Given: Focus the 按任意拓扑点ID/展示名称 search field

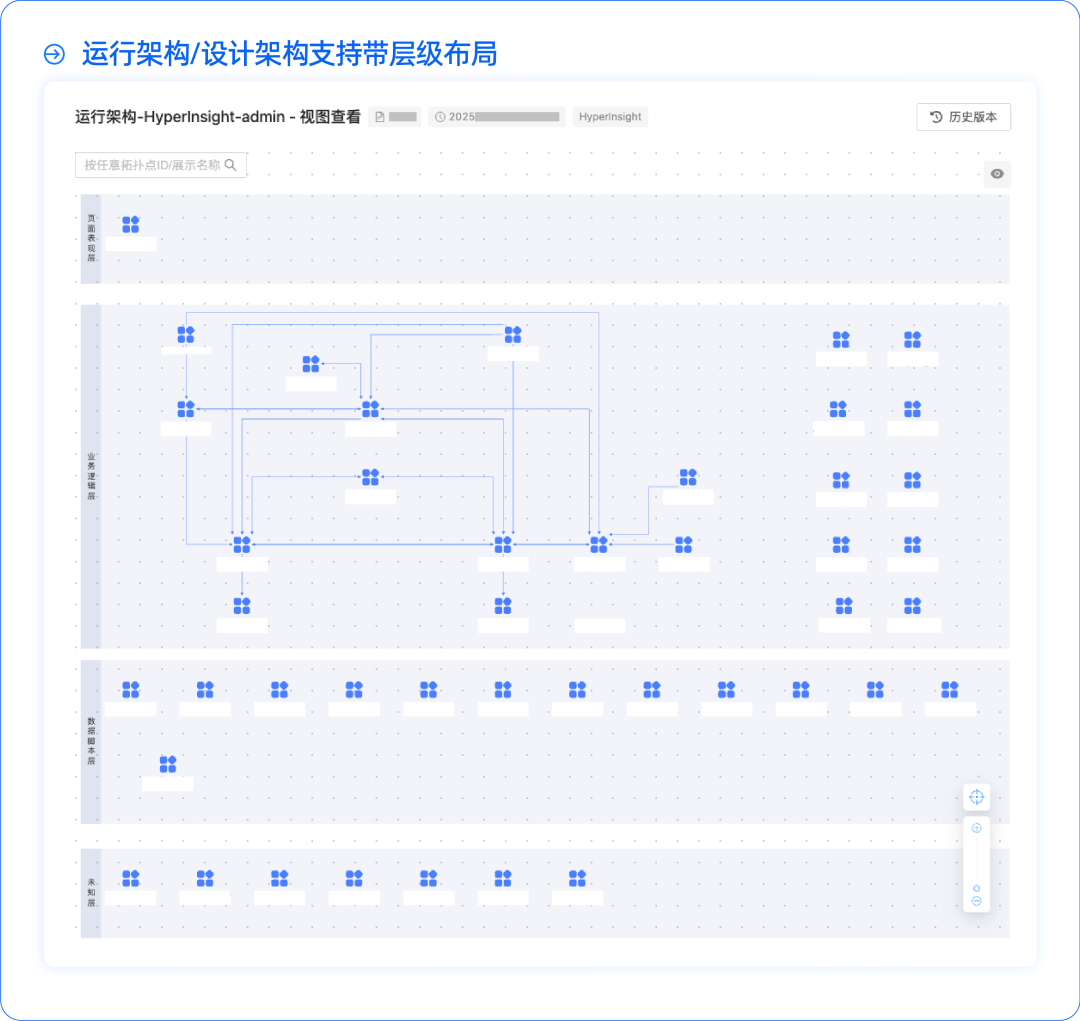Looking at the screenshot, I should [x=160, y=165].
